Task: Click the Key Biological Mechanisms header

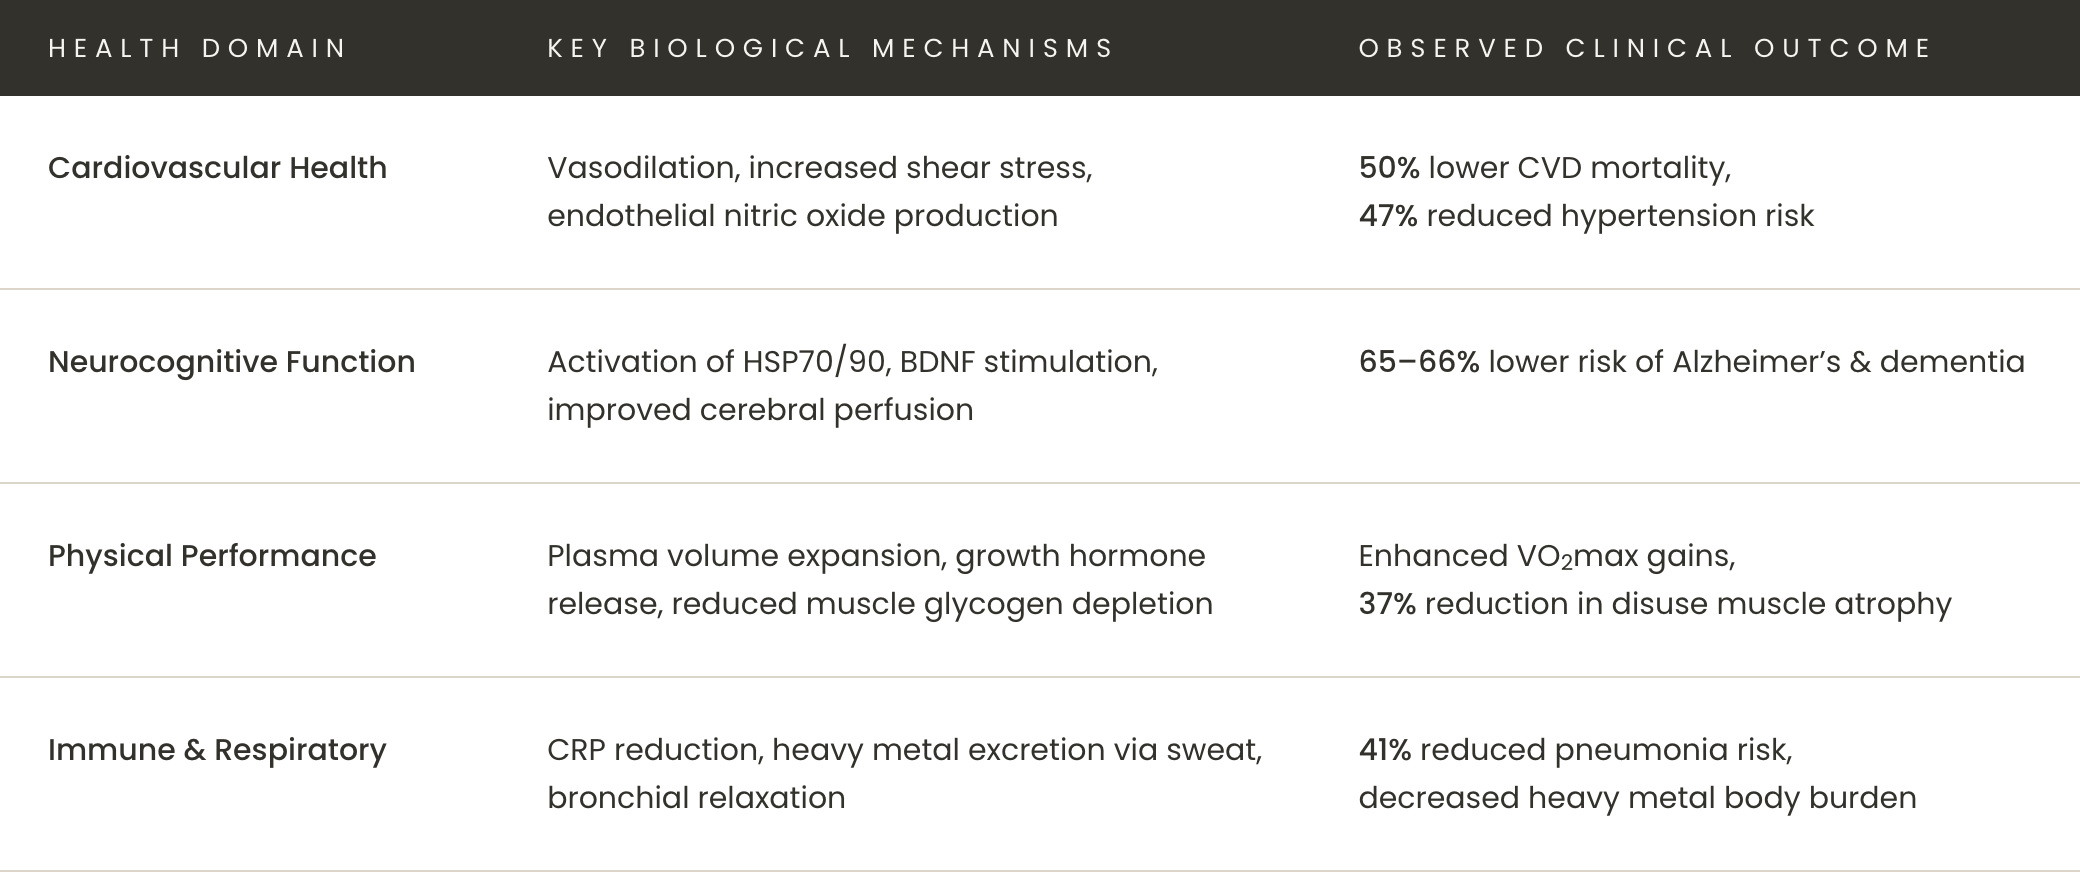Action: coord(830,48)
